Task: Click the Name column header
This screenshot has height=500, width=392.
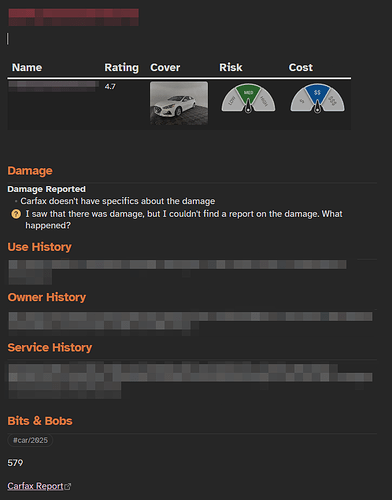Action: (x=27, y=67)
